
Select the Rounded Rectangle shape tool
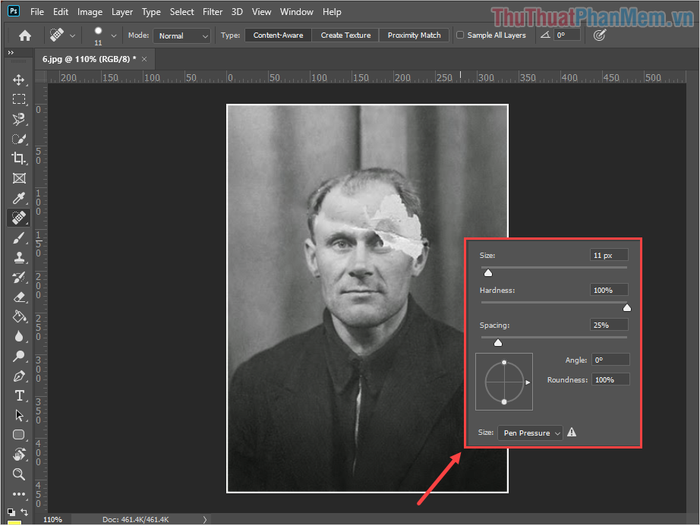tap(19, 435)
